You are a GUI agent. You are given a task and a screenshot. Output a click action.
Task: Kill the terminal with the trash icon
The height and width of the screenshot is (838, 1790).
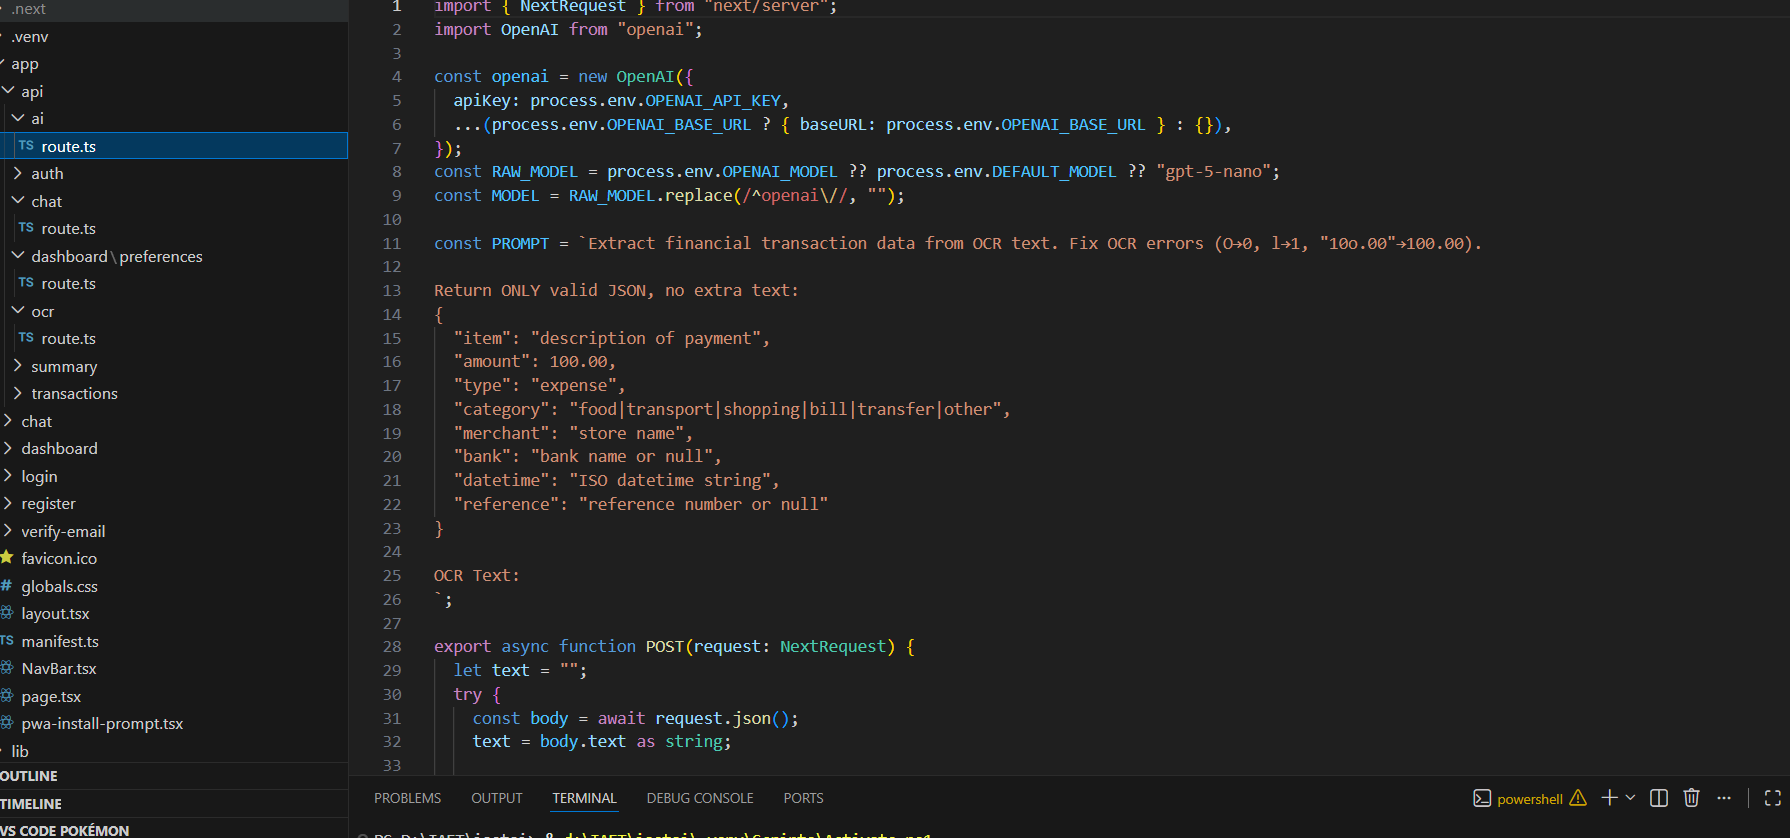(x=1691, y=797)
